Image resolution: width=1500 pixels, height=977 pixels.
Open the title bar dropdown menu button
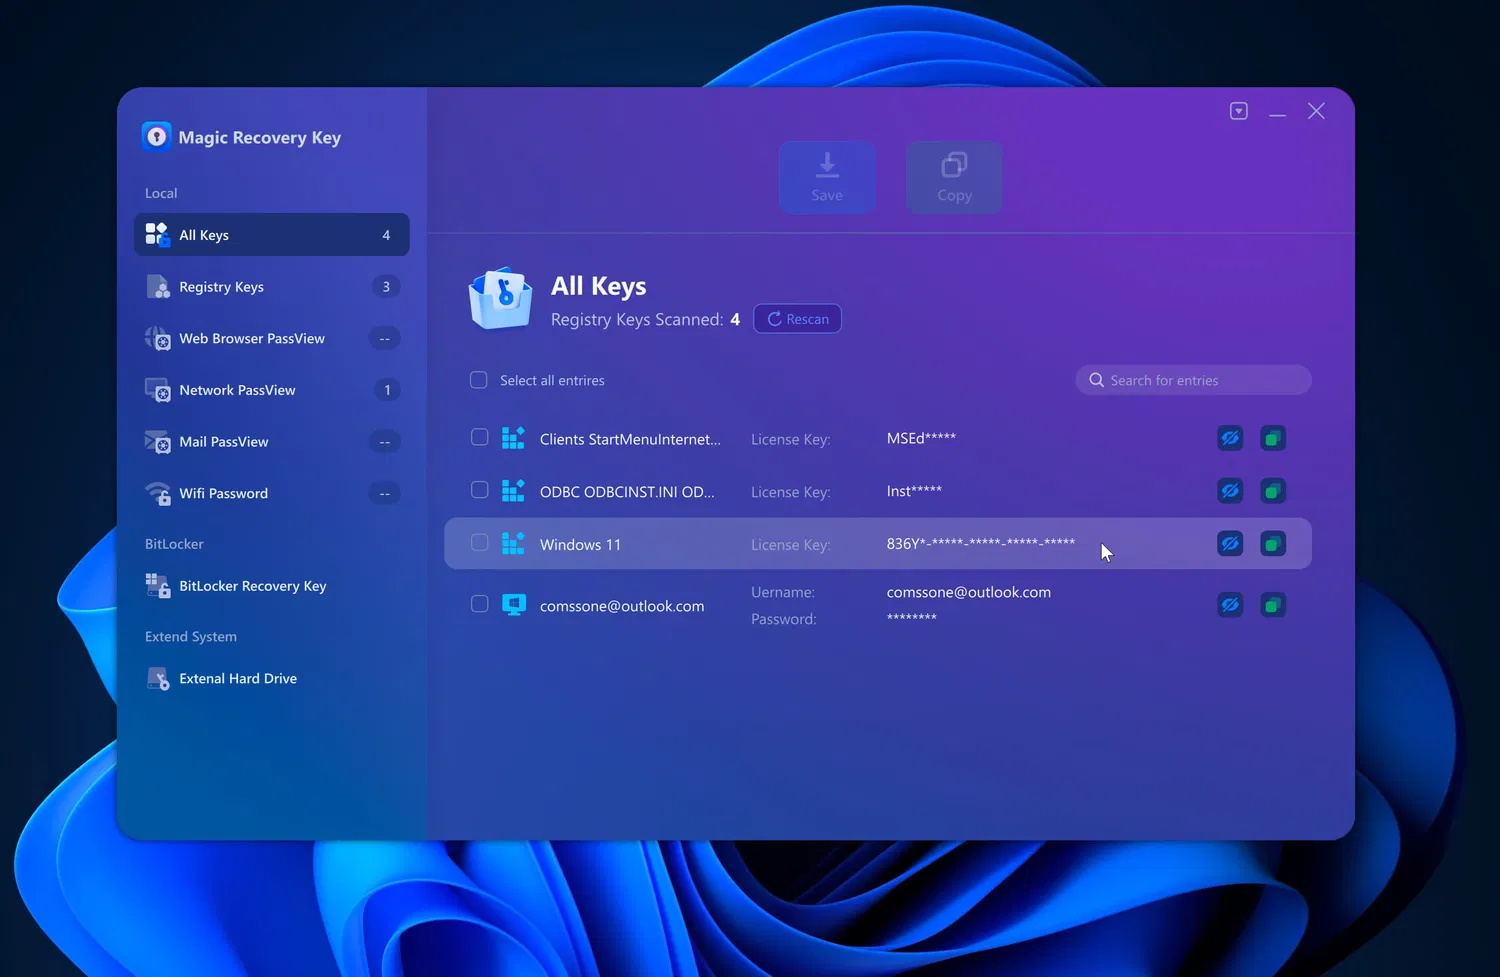(1239, 111)
